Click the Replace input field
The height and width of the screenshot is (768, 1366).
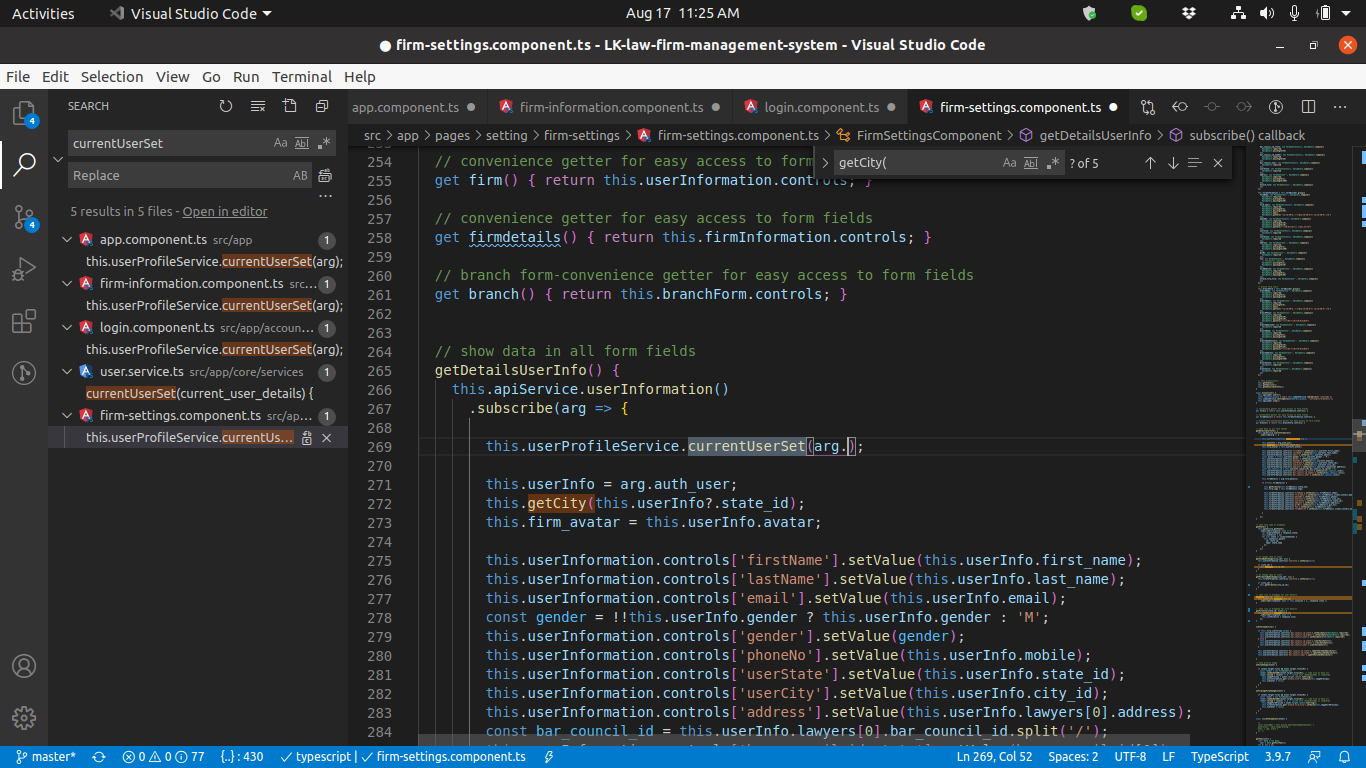178,176
